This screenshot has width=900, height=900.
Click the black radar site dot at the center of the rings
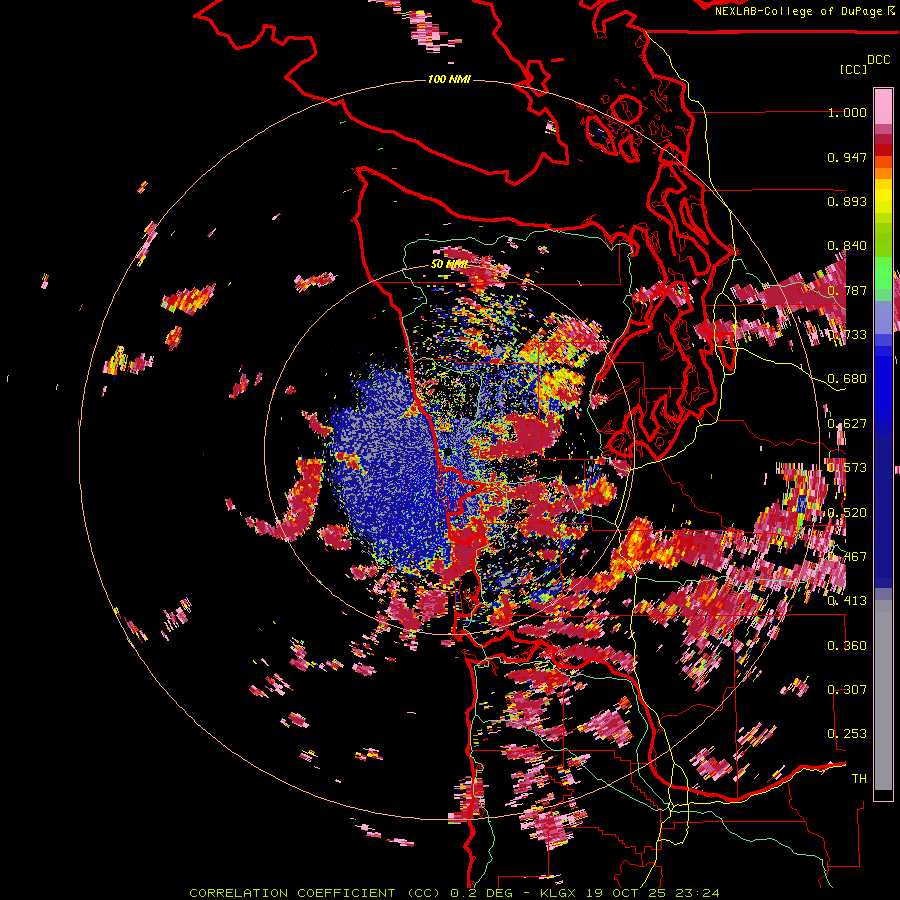coord(448,453)
